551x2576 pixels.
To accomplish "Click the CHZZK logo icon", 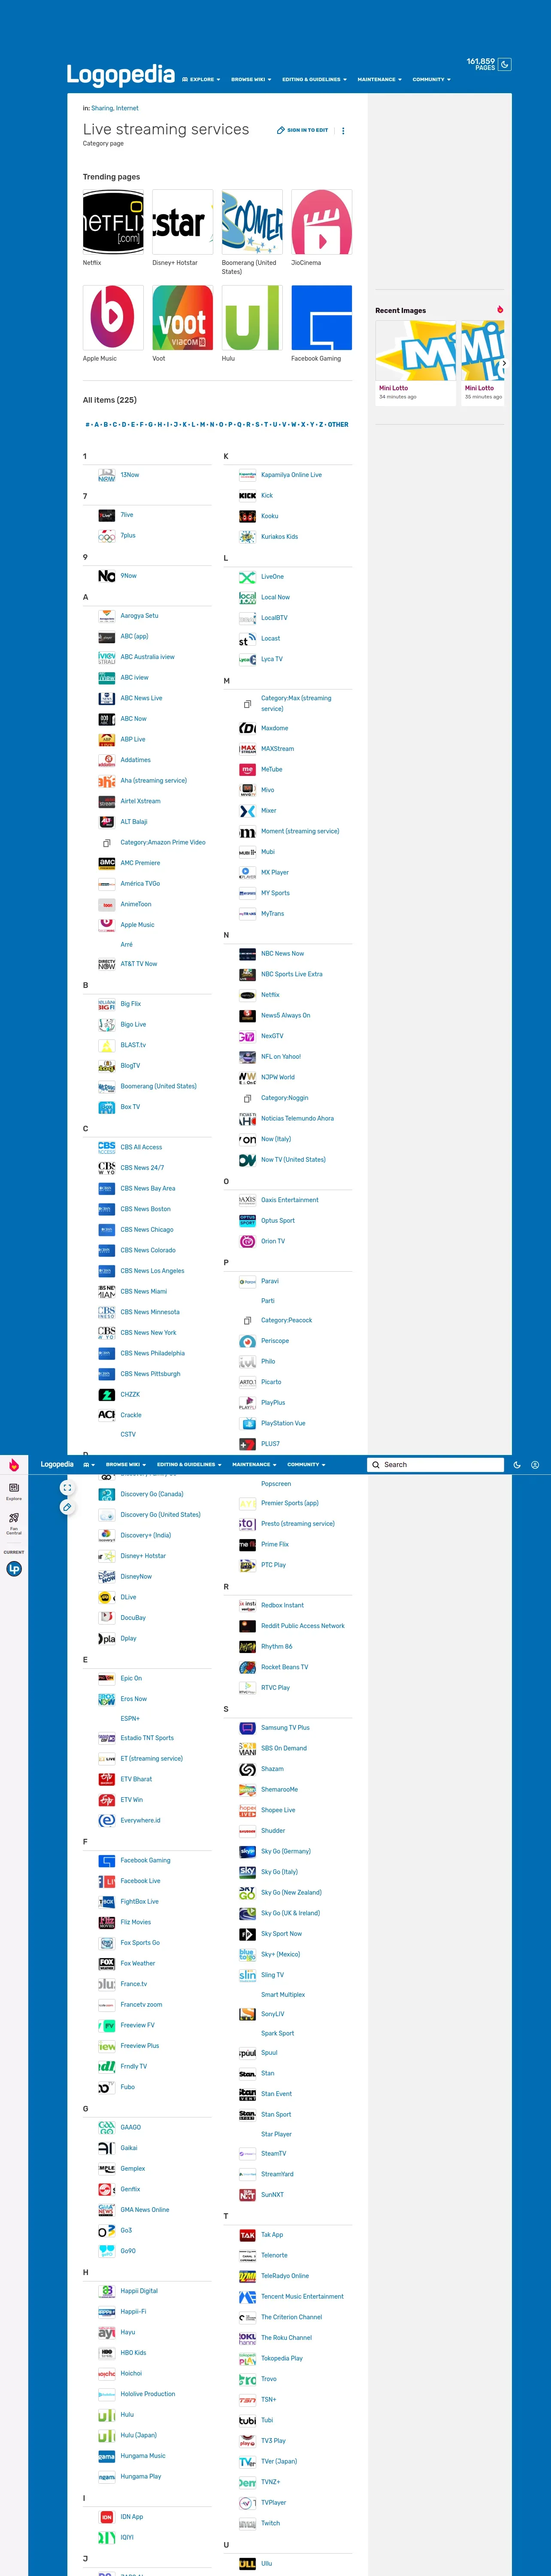I will point(107,1394).
